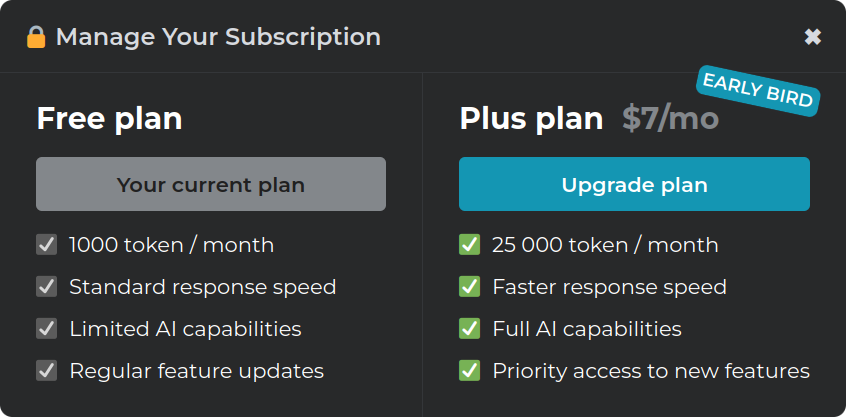Click the 25 000 token / month text

click(x=605, y=245)
